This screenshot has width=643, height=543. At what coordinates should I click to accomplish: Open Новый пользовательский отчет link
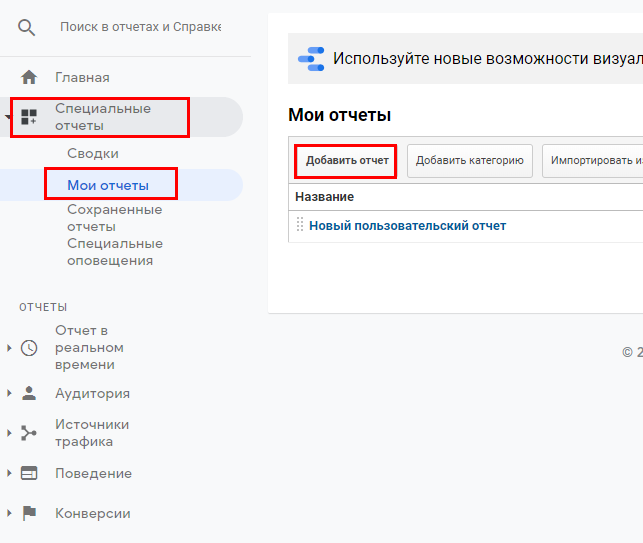[x=407, y=226]
